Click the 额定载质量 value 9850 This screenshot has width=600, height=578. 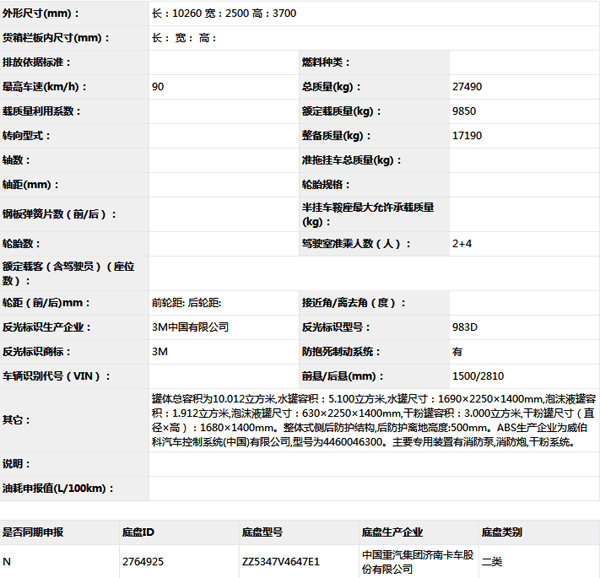[x=465, y=111]
